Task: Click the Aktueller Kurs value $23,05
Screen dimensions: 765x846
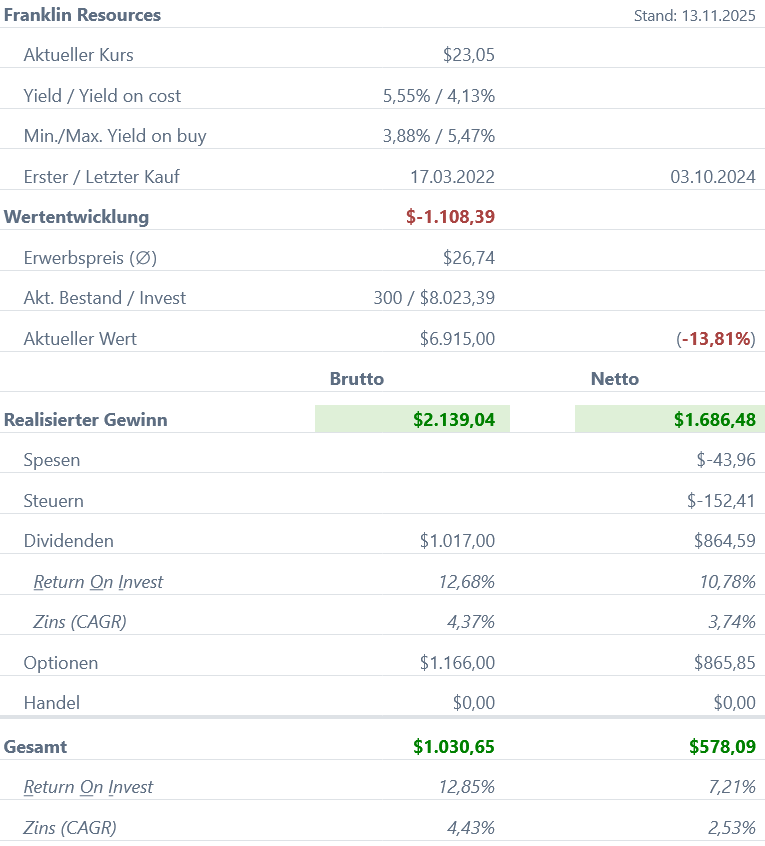Action: (468, 55)
